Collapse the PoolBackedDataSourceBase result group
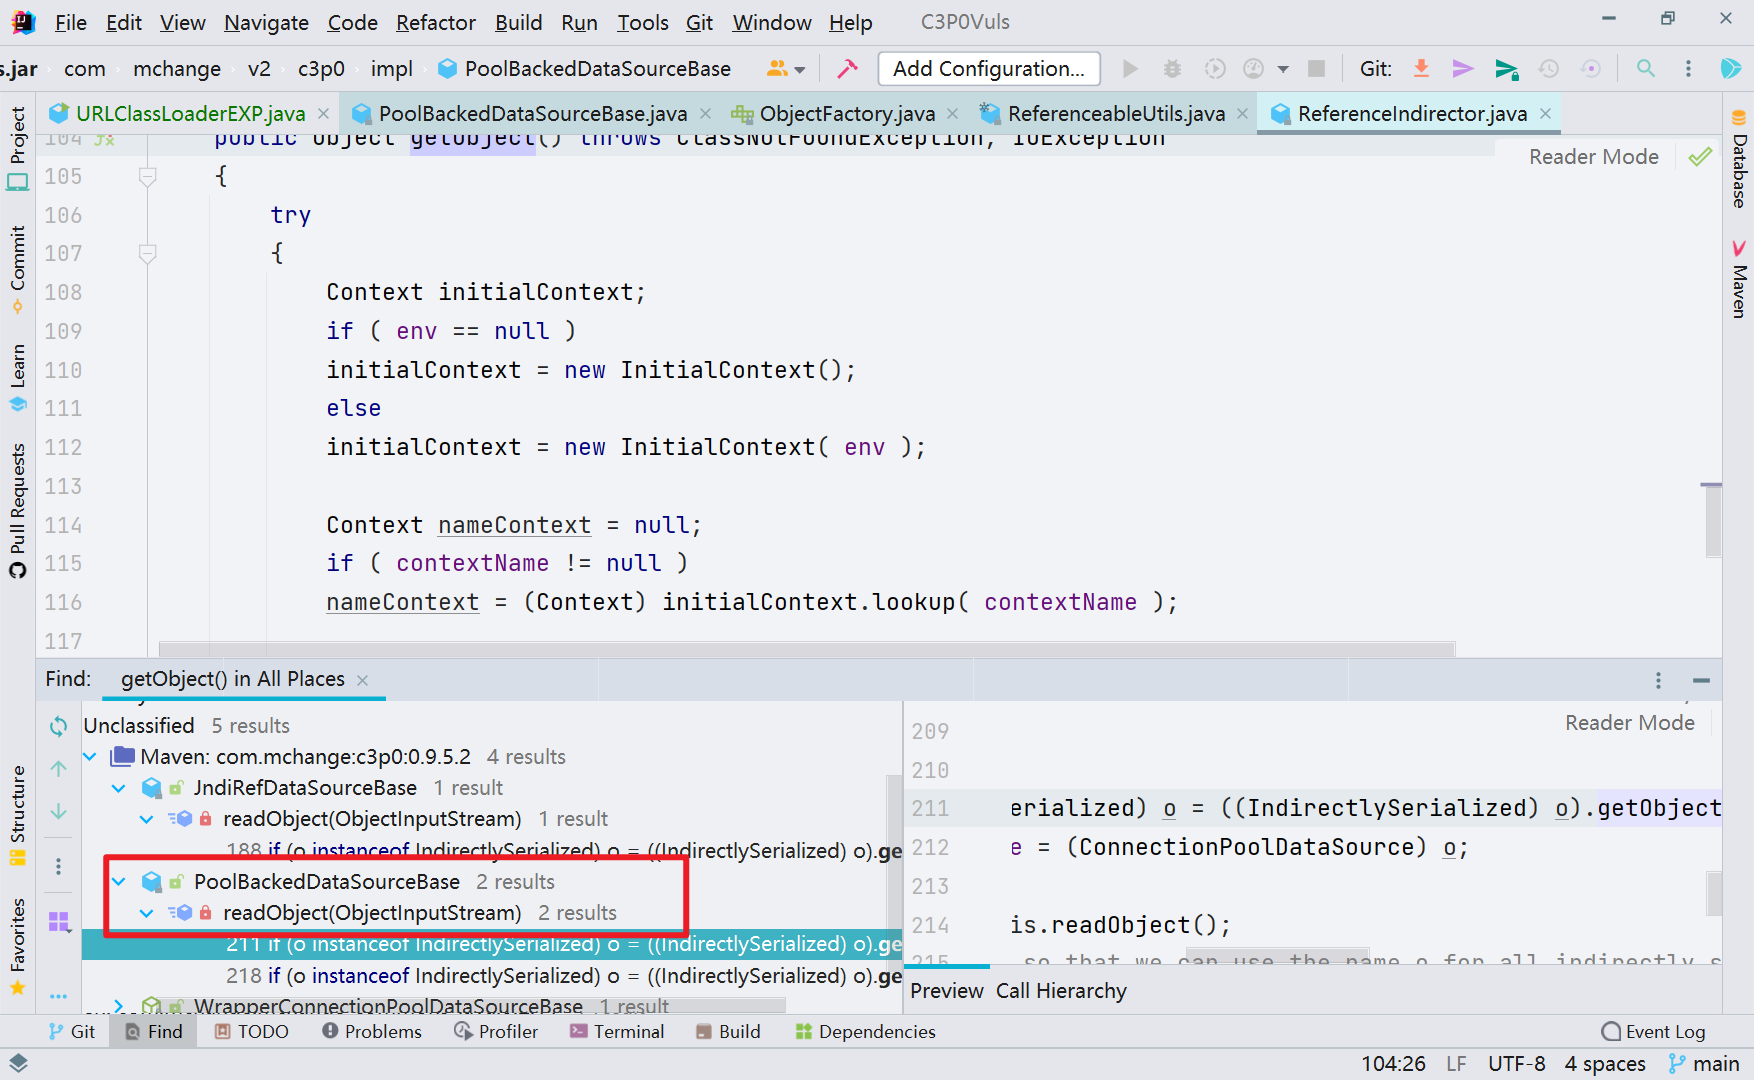Viewport: 1754px width, 1080px height. click(119, 882)
